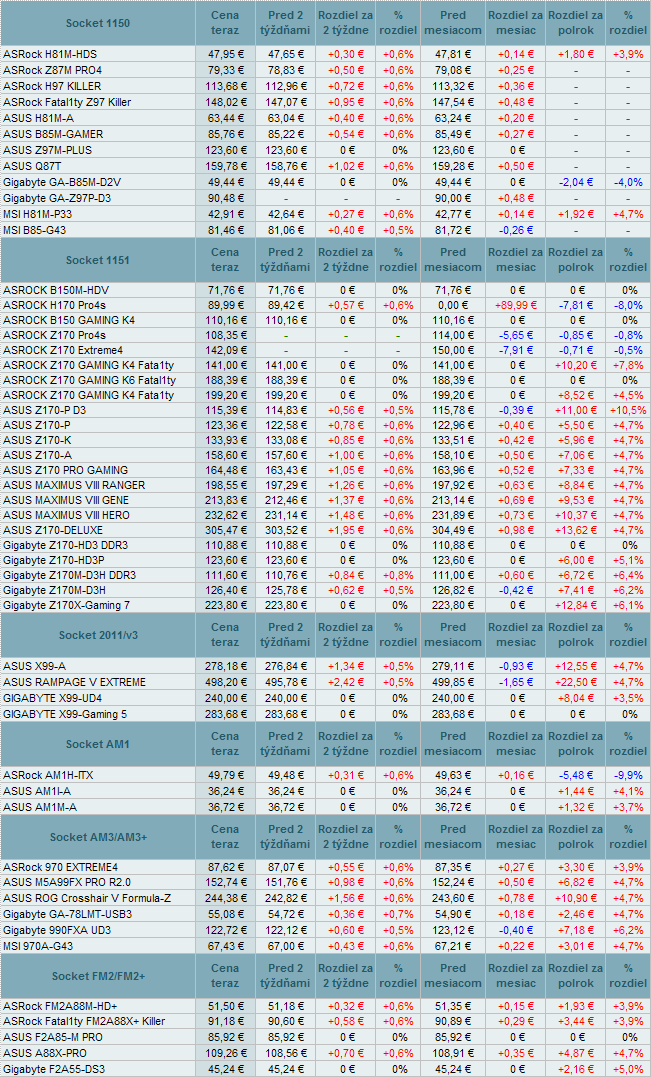Click "ASRock Fatal1ty Z97 Killer" product name
The width and height of the screenshot is (651, 1077).
[x=67, y=102]
